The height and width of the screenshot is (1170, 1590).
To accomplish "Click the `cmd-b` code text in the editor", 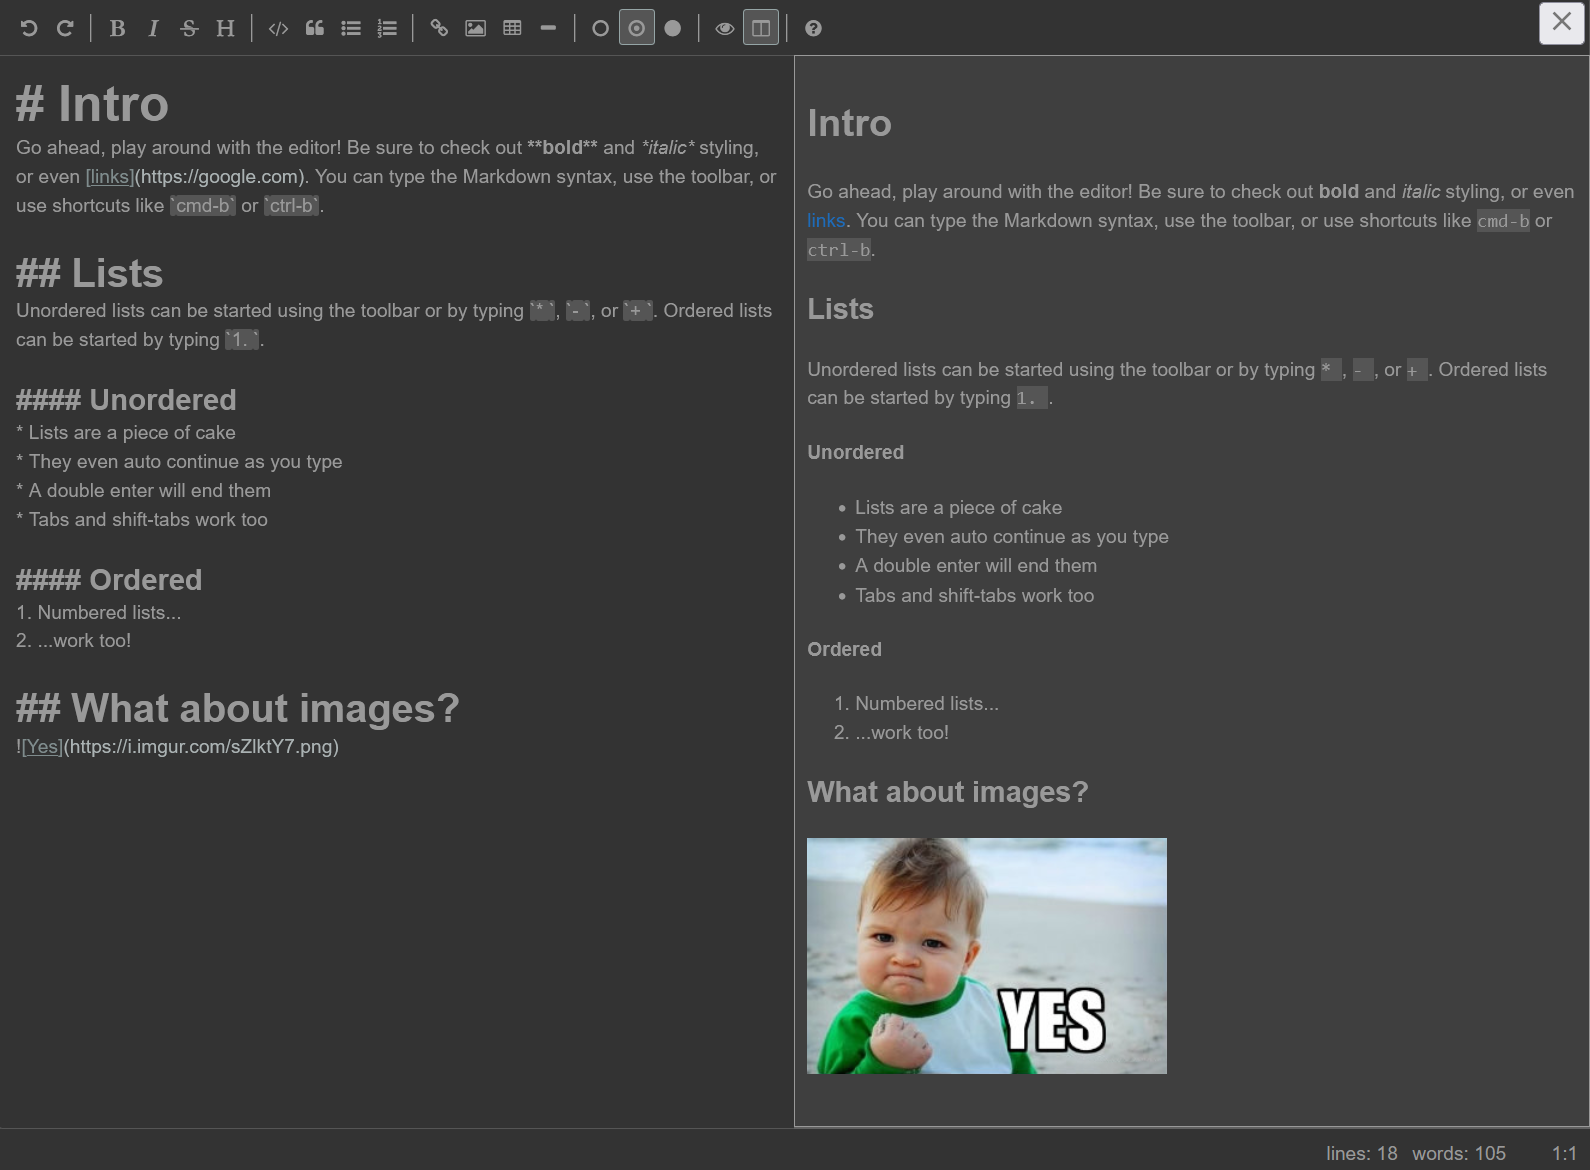I will click(203, 206).
